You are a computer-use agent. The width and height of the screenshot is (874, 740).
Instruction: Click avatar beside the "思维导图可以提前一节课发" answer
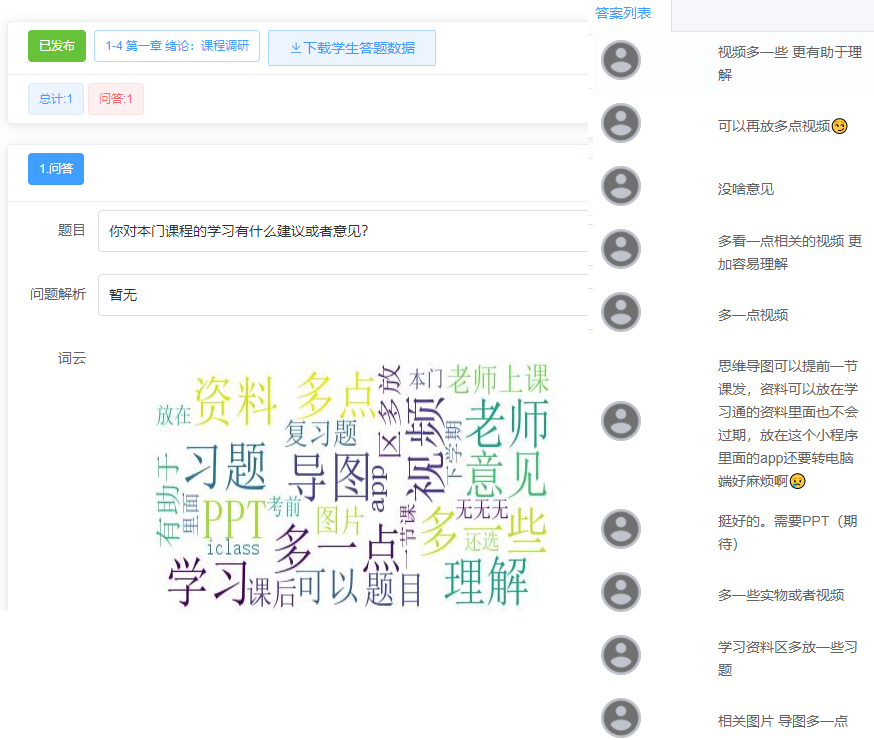(x=621, y=421)
